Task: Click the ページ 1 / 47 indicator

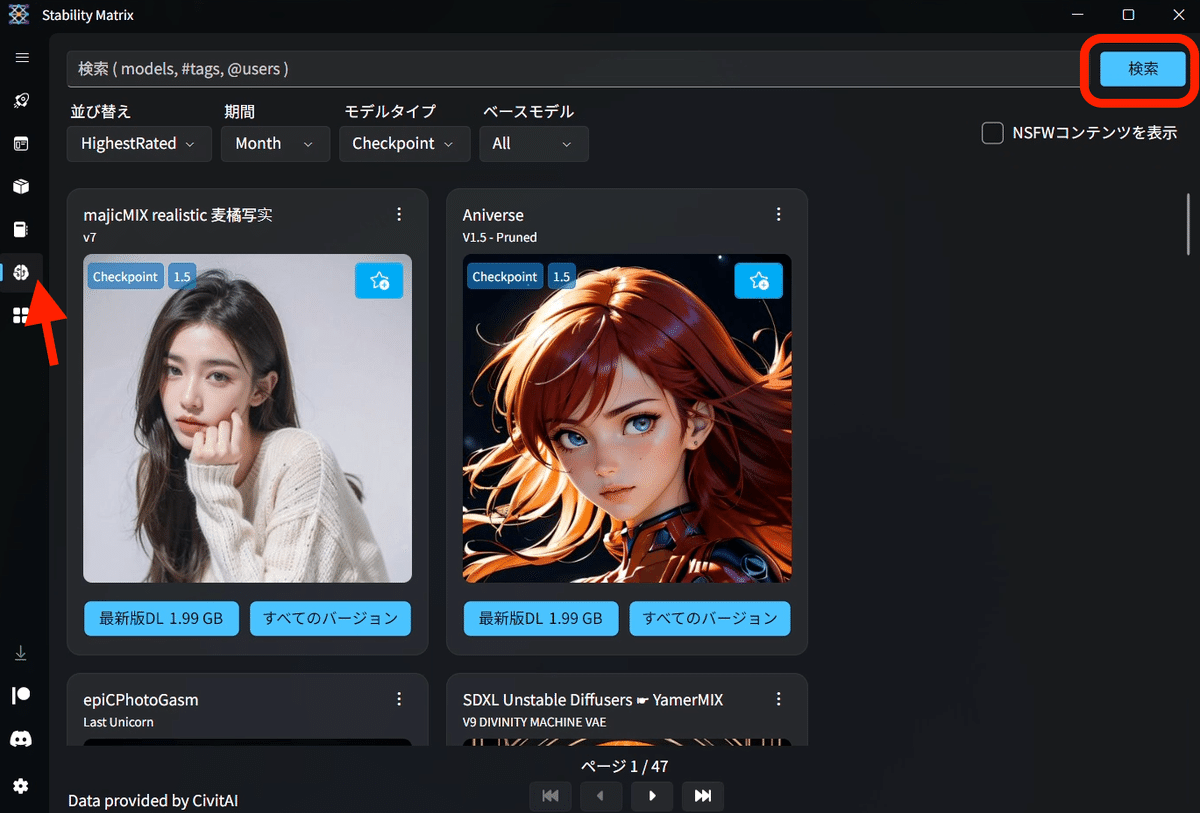Action: pyautogui.click(x=625, y=767)
